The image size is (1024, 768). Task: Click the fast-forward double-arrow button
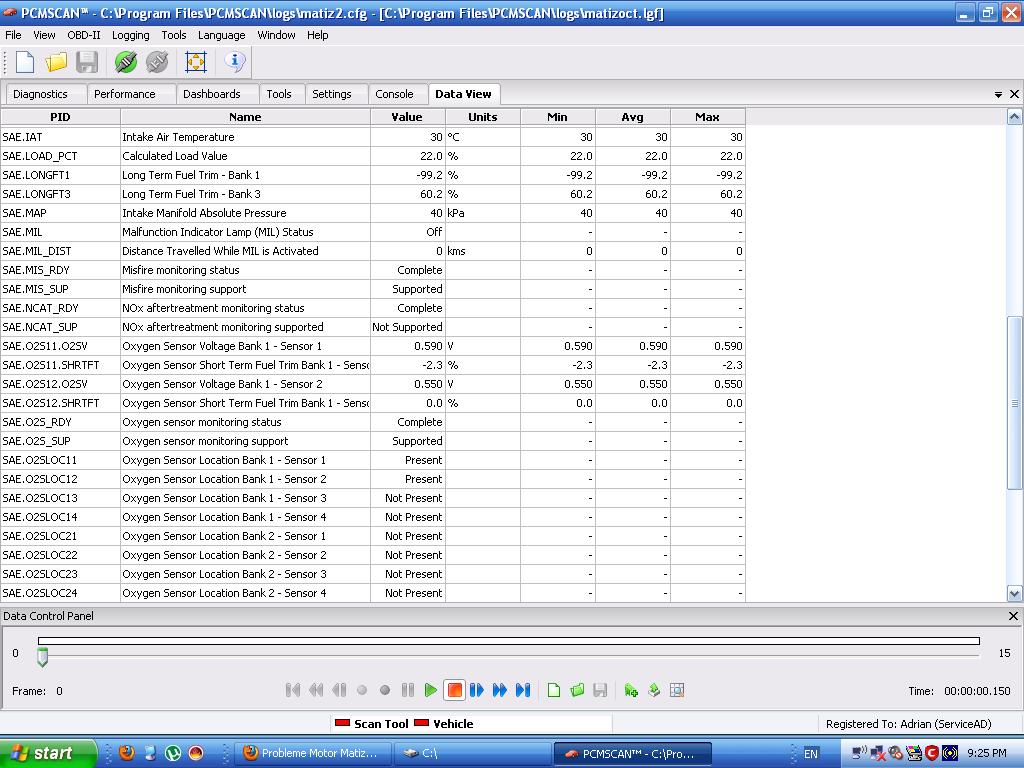click(500, 690)
